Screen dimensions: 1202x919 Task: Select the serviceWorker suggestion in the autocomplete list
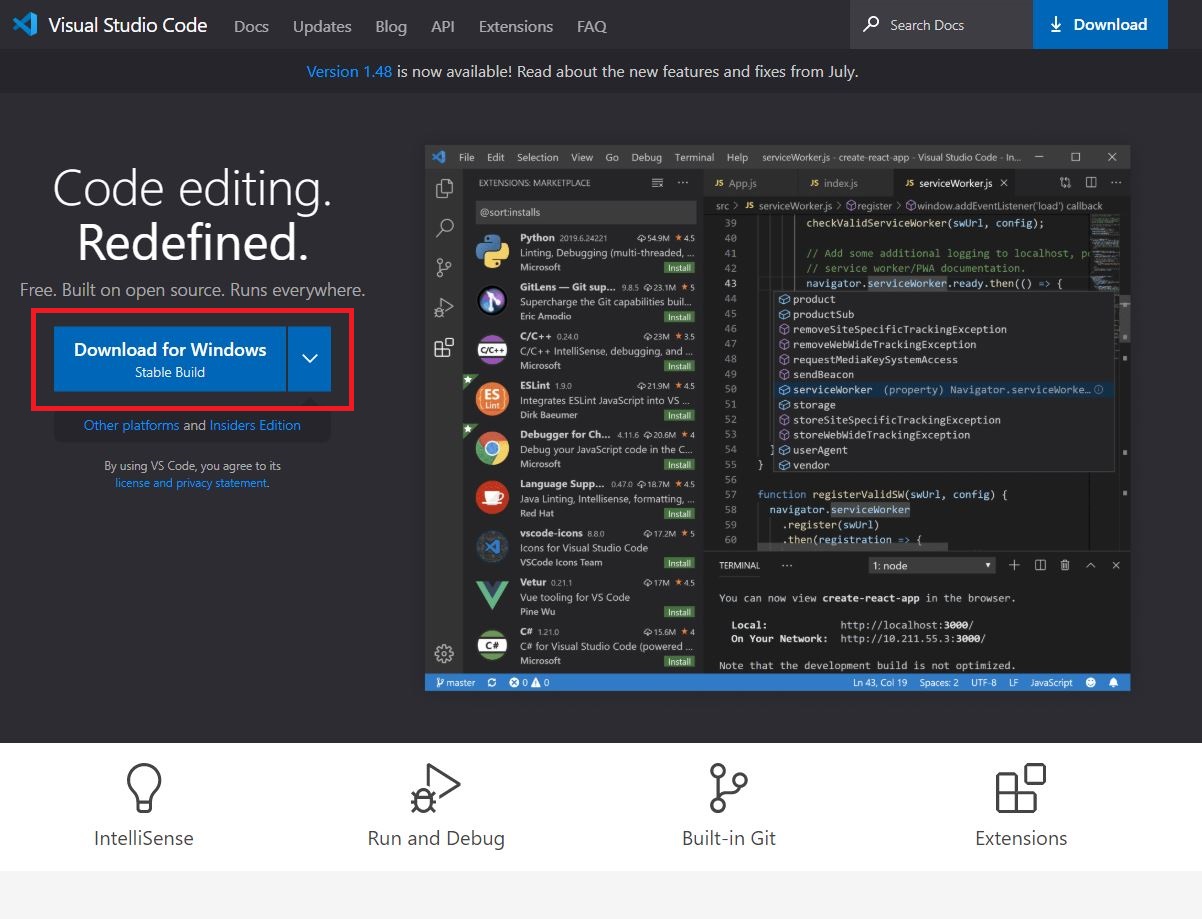(943, 389)
